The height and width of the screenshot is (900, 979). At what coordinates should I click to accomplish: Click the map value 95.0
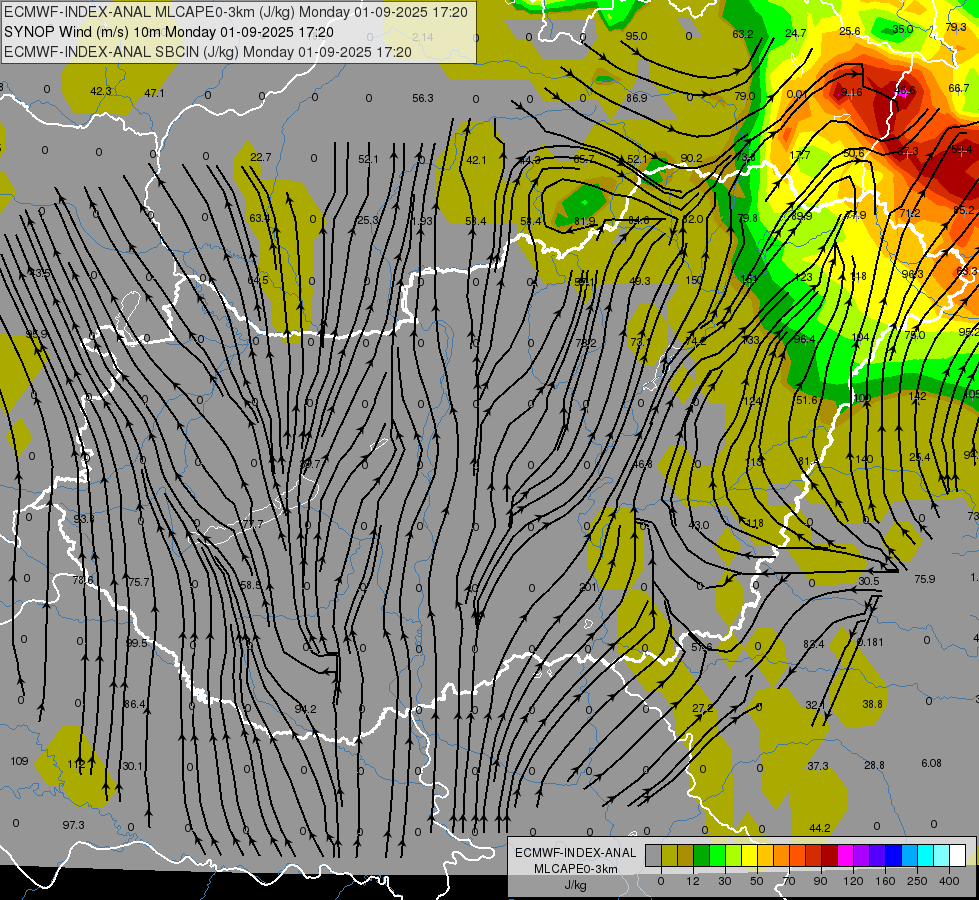click(x=636, y=36)
